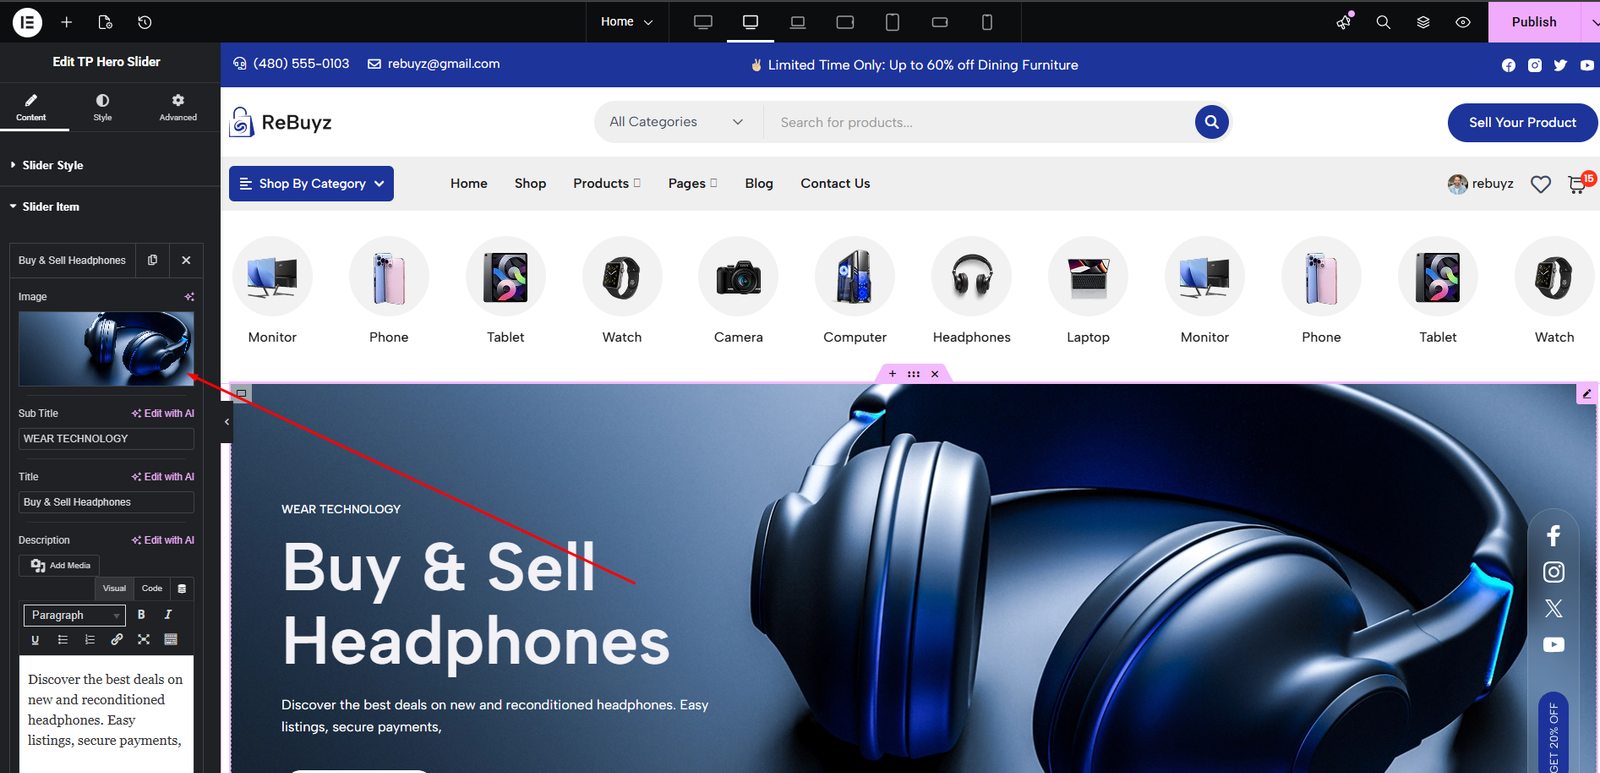The height and width of the screenshot is (773, 1600).
Task: Insert a bulleted list in description editor
Action: click(63, 640)
